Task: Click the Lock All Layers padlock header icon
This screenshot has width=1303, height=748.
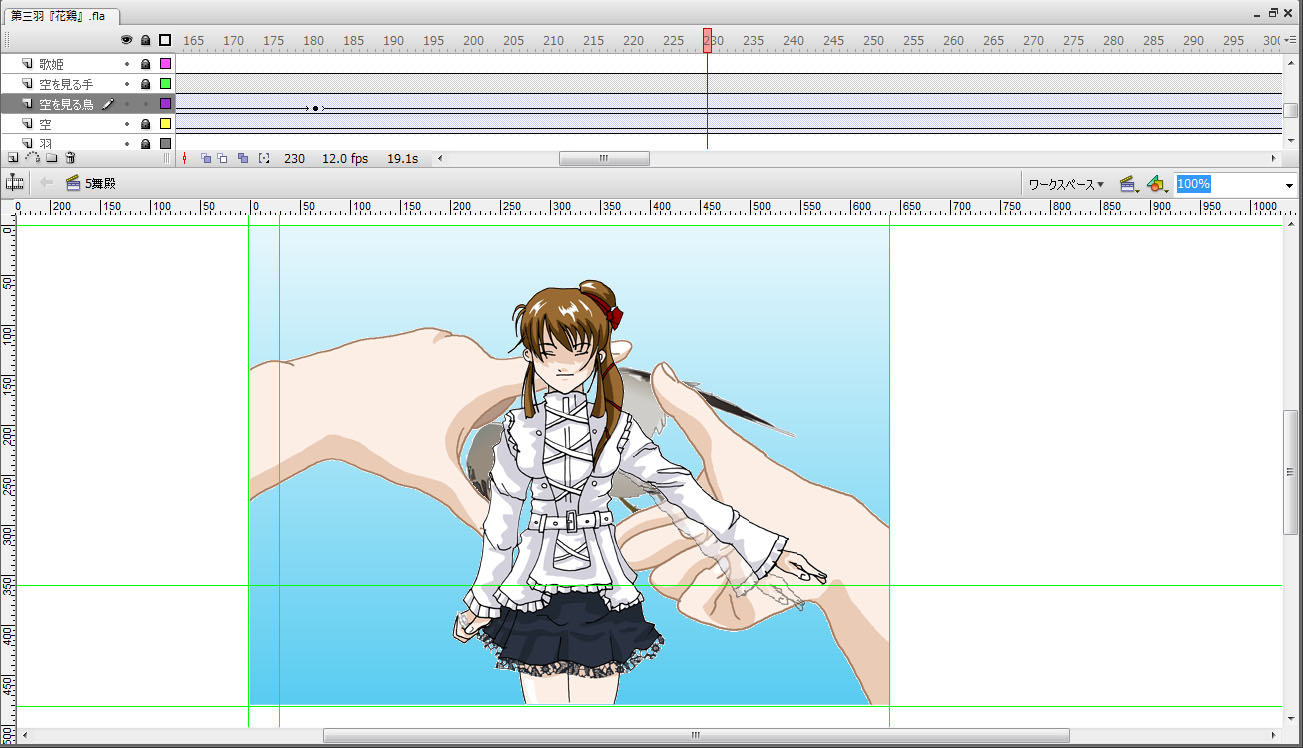Action: (146, 40)
